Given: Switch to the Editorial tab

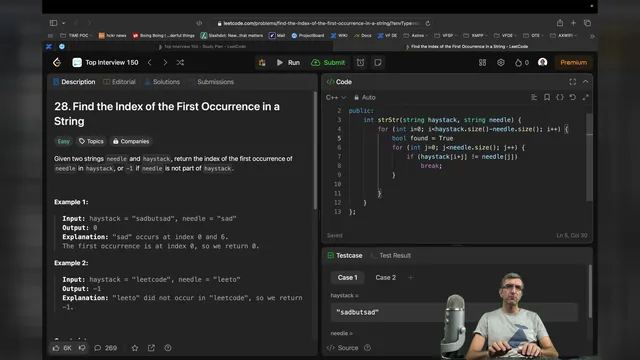Looking at the screenshot, I should [119, 82].
